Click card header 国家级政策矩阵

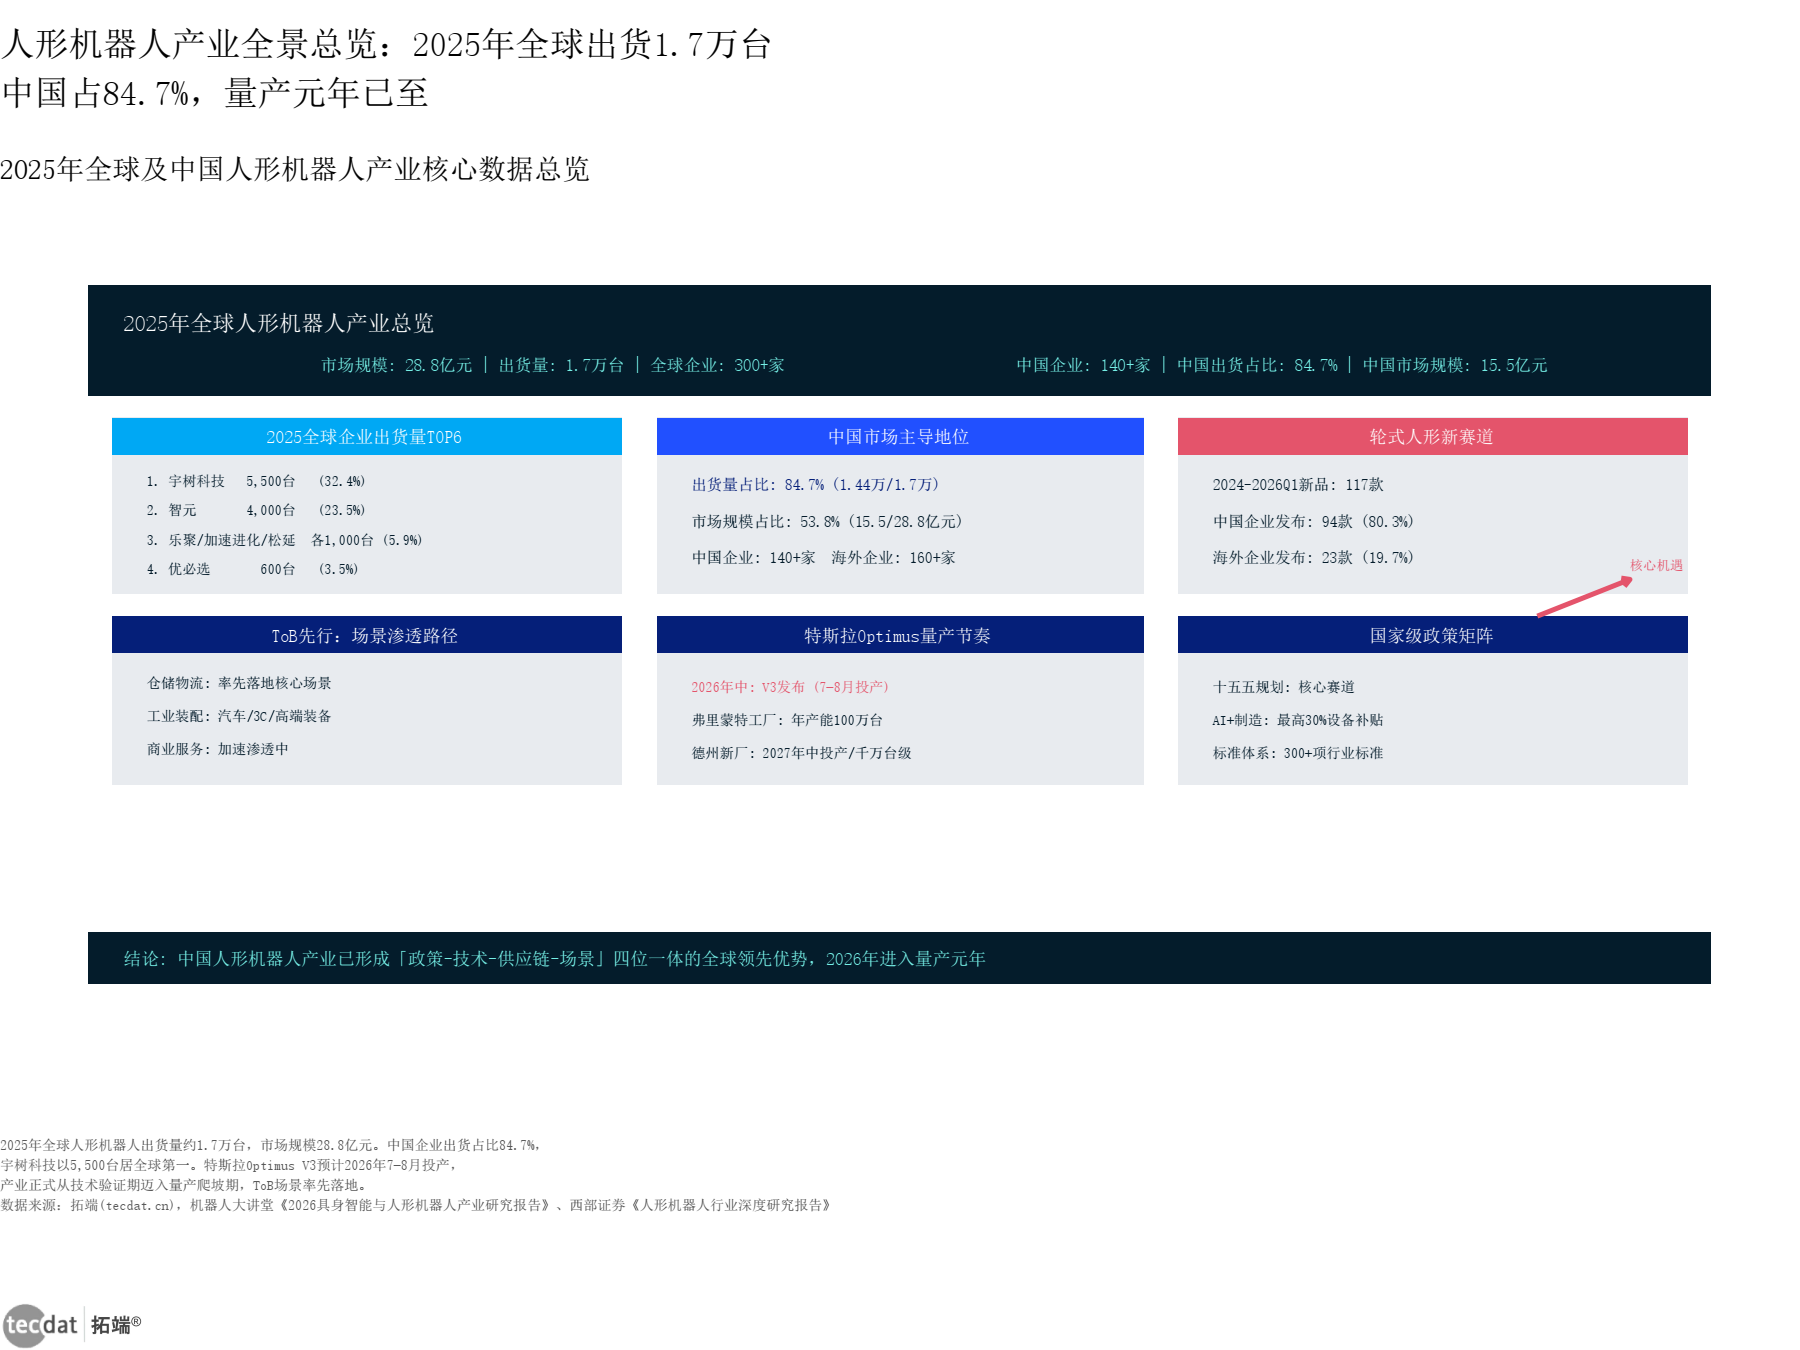pos(1431,636)
